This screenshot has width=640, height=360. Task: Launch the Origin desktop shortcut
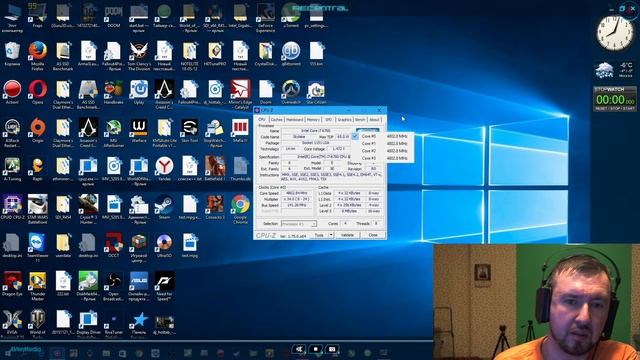[x=37, y=129]
